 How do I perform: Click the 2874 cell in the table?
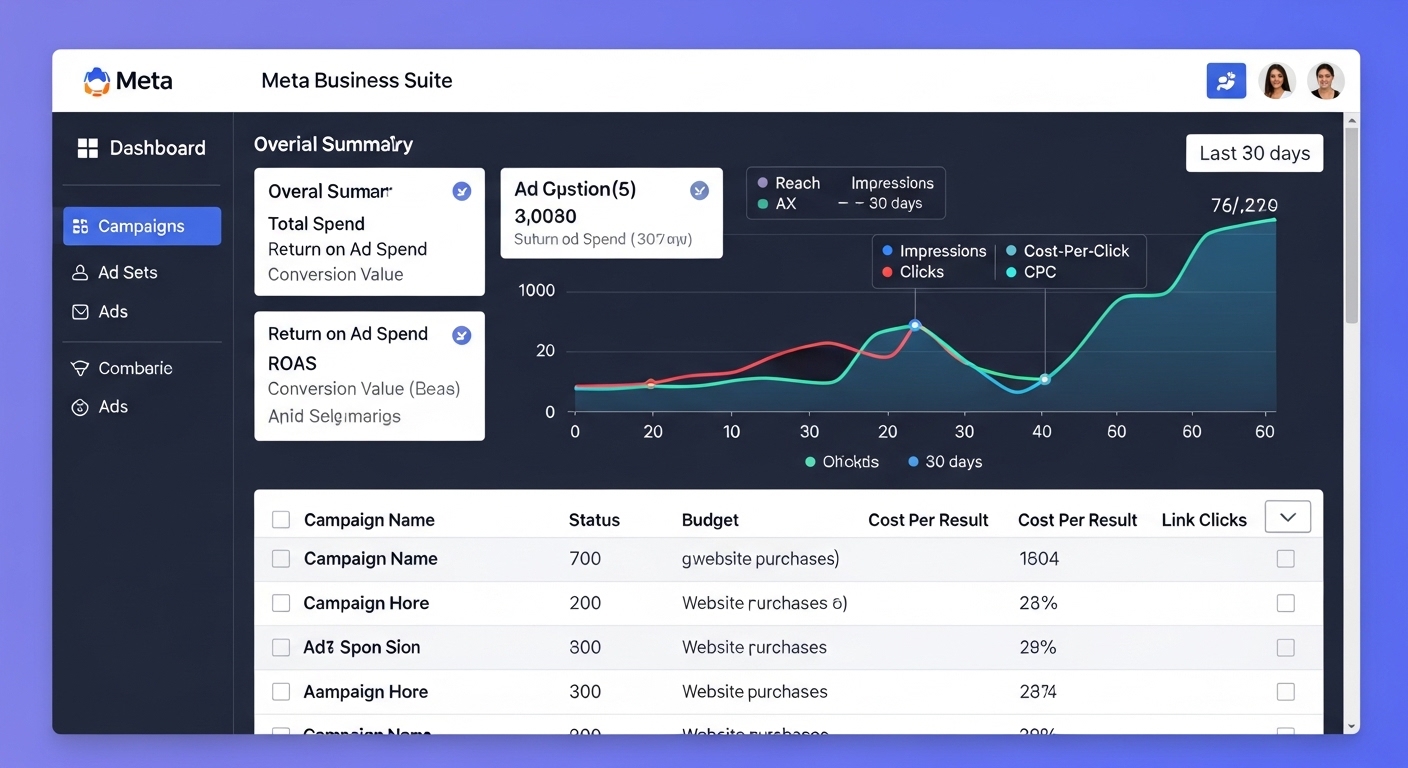[x=1039, y=692]
